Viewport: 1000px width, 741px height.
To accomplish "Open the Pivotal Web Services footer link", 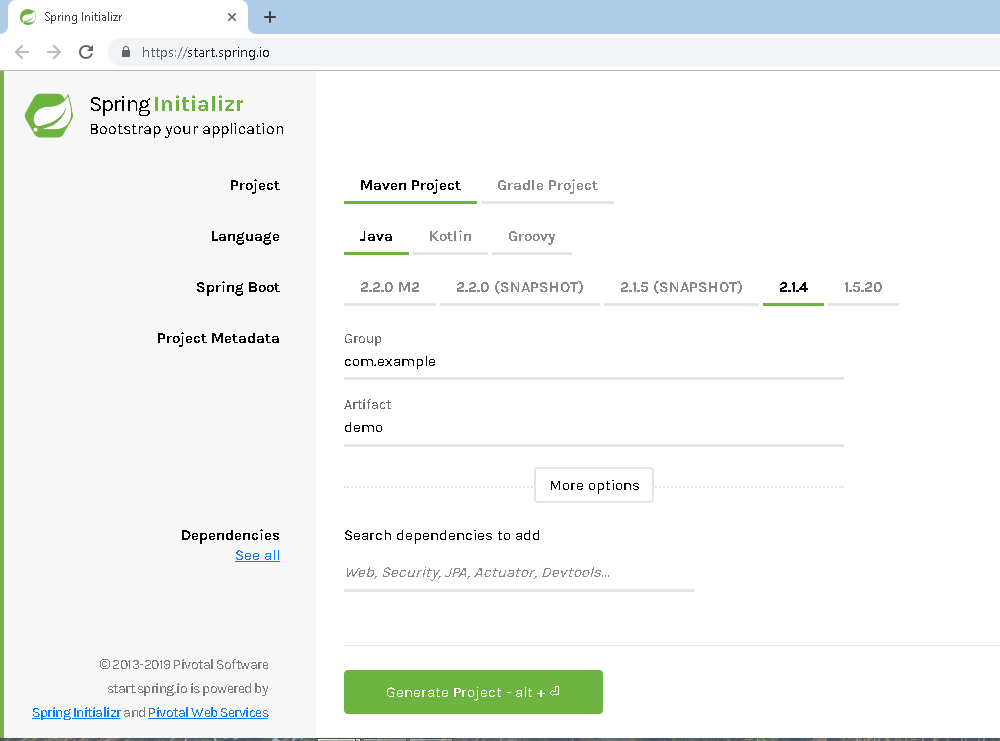I will click(x=208, y=712).
